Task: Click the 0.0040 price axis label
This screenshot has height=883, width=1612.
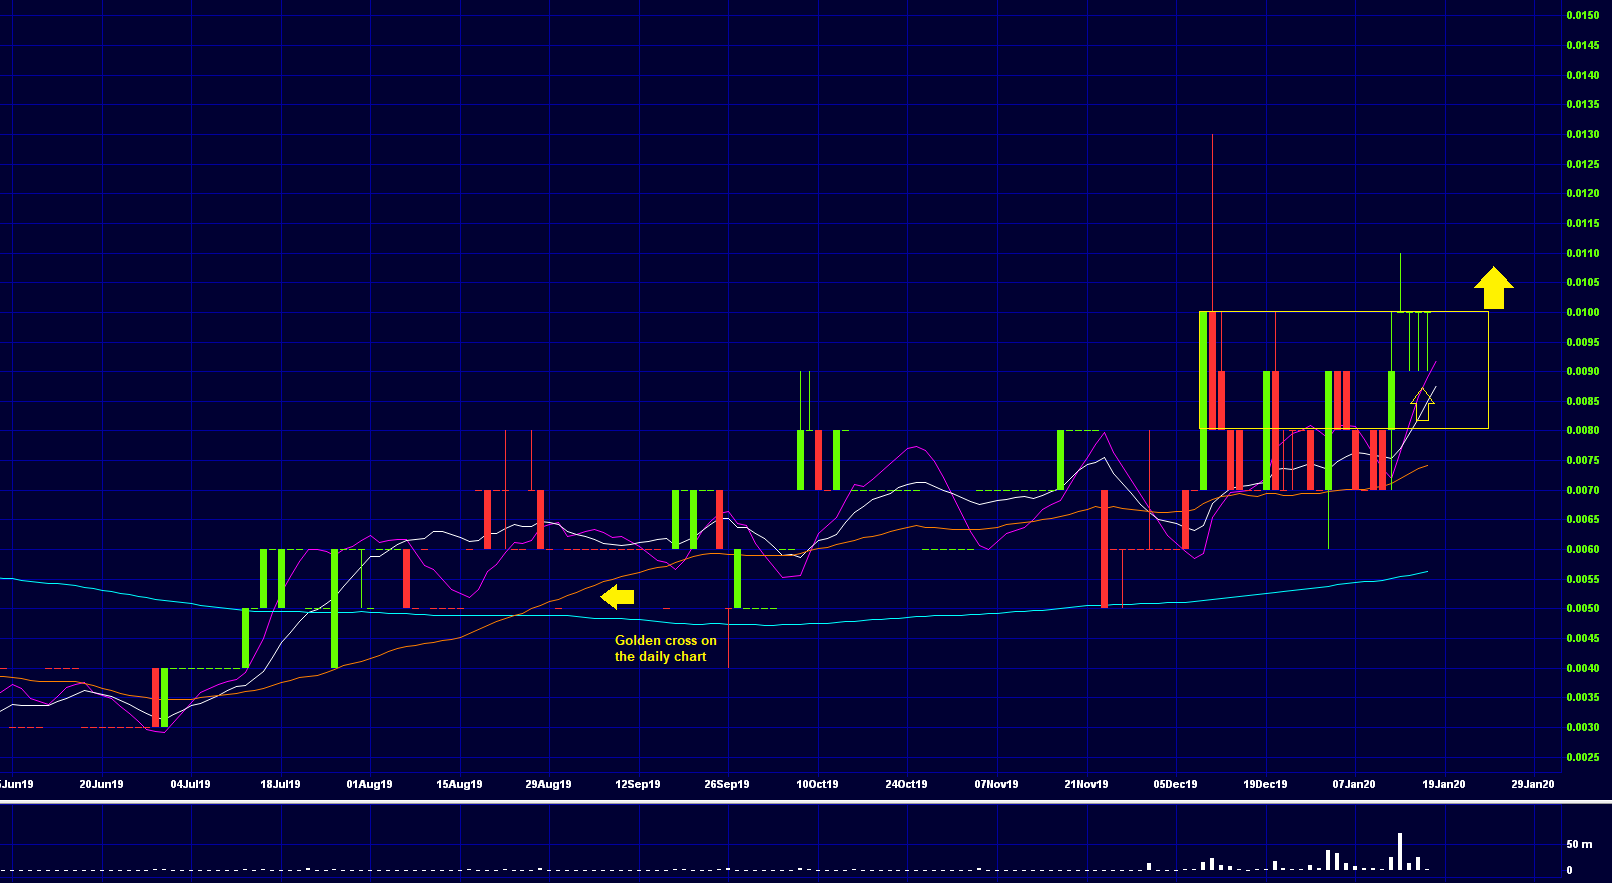Action: [1582, 668]
